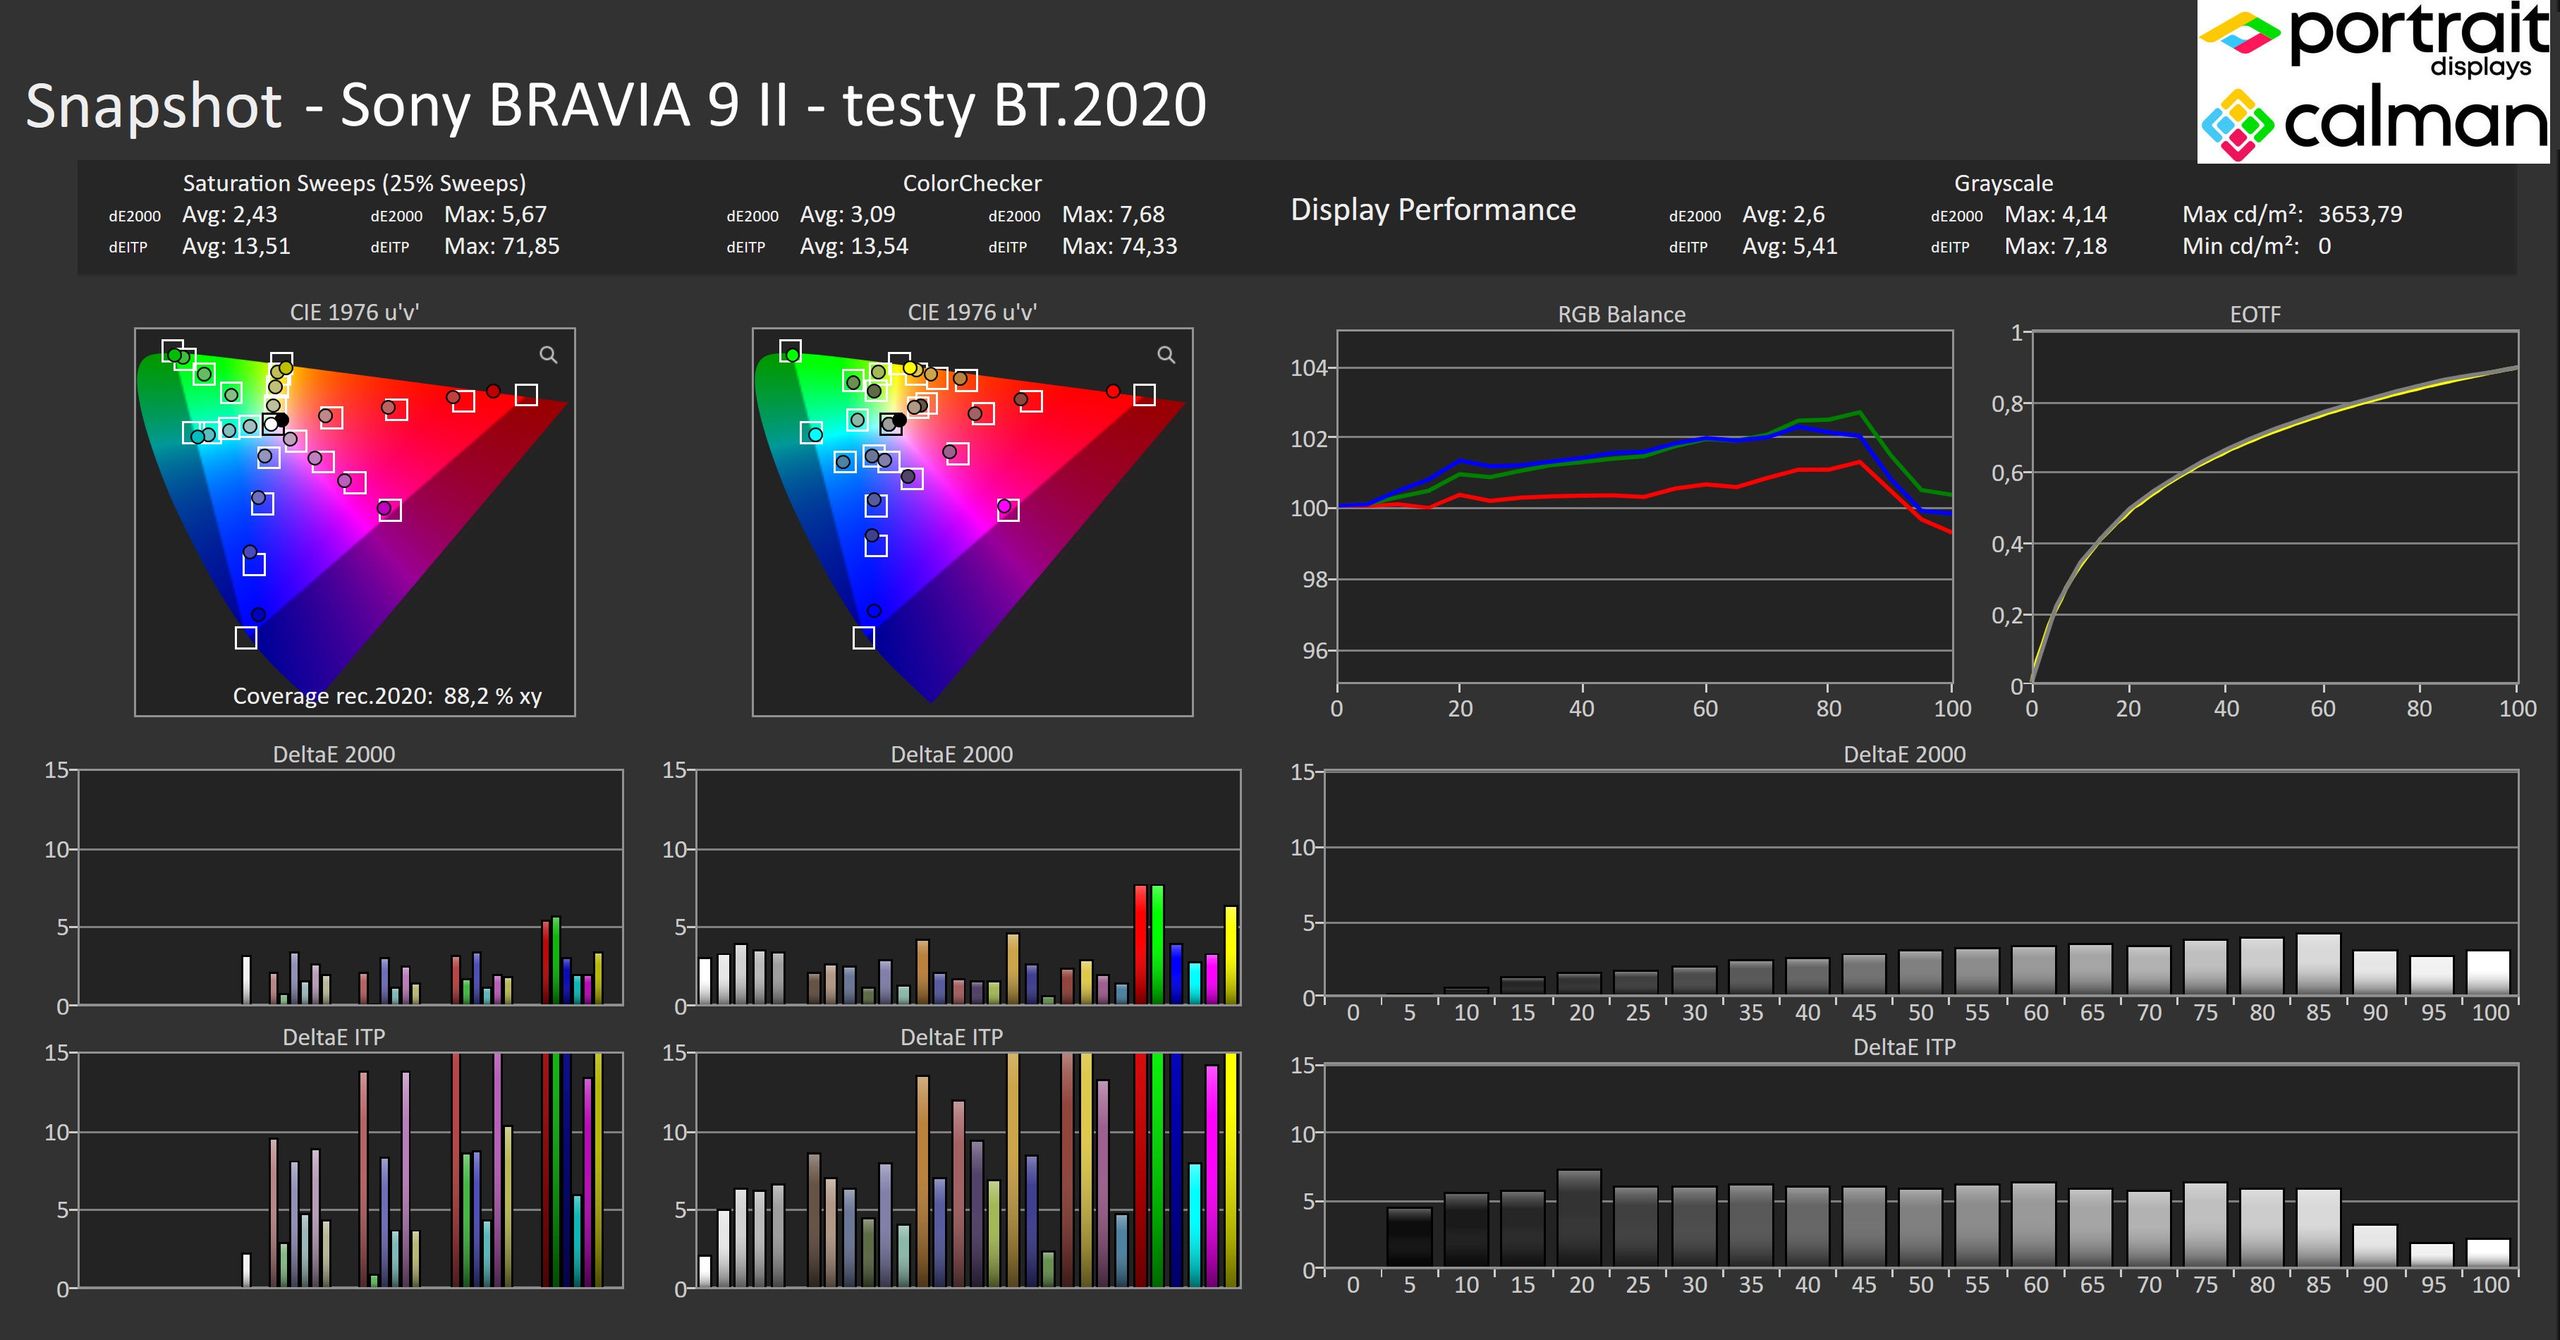Click the Saturation Sweeps dE2000 Avg: 2,43 value
The width and height of the screenshot is (2560, 1340).
click(229, 214)
